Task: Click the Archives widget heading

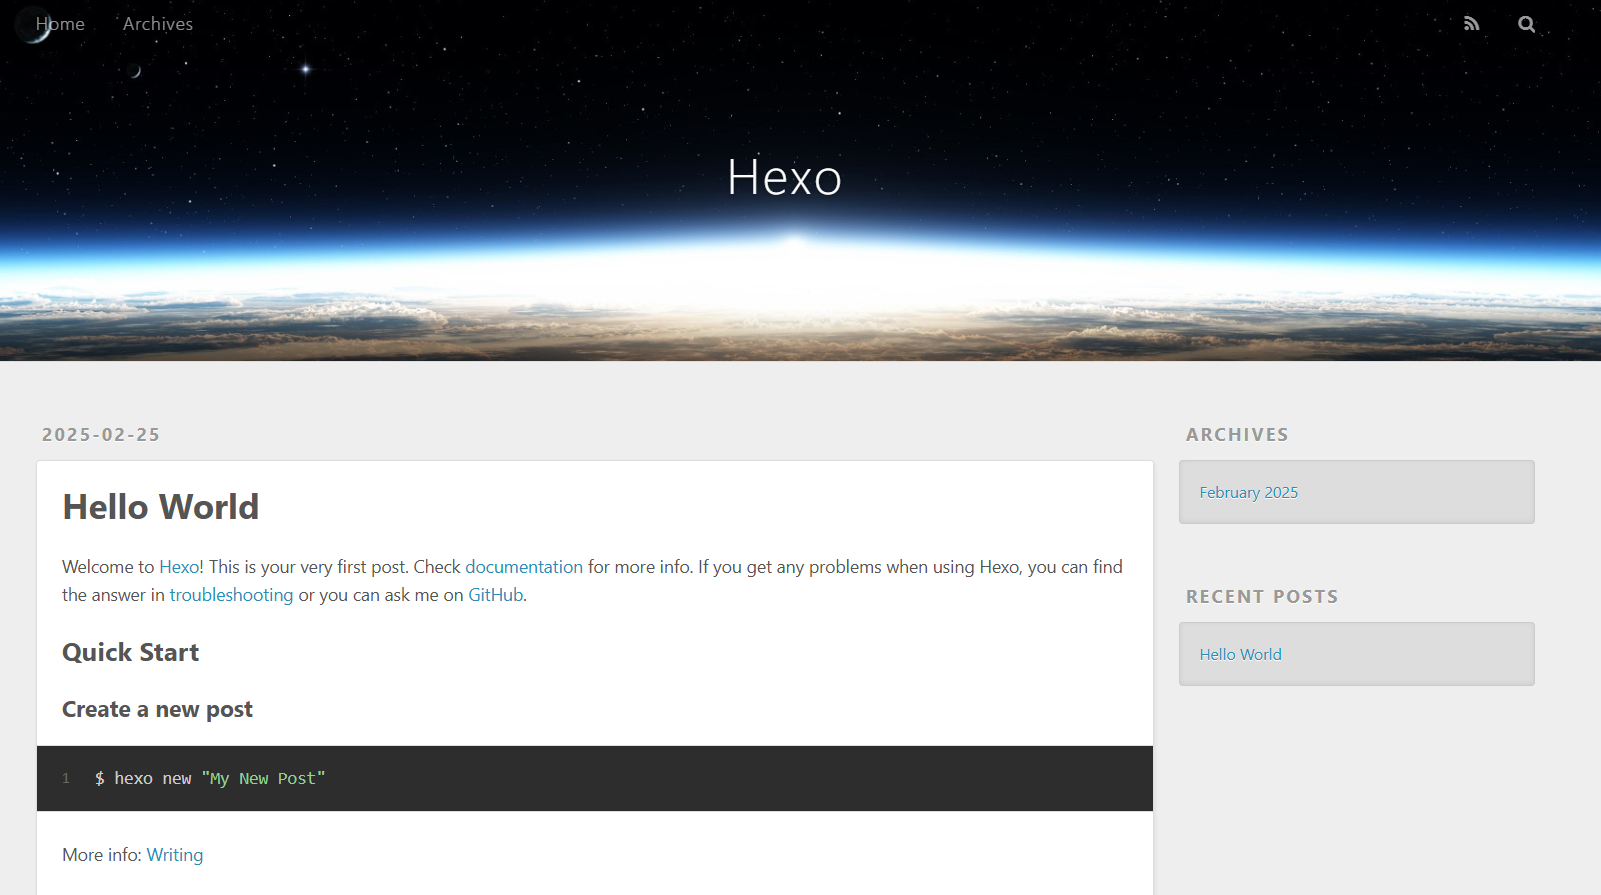Action: tap(1237, 435)
